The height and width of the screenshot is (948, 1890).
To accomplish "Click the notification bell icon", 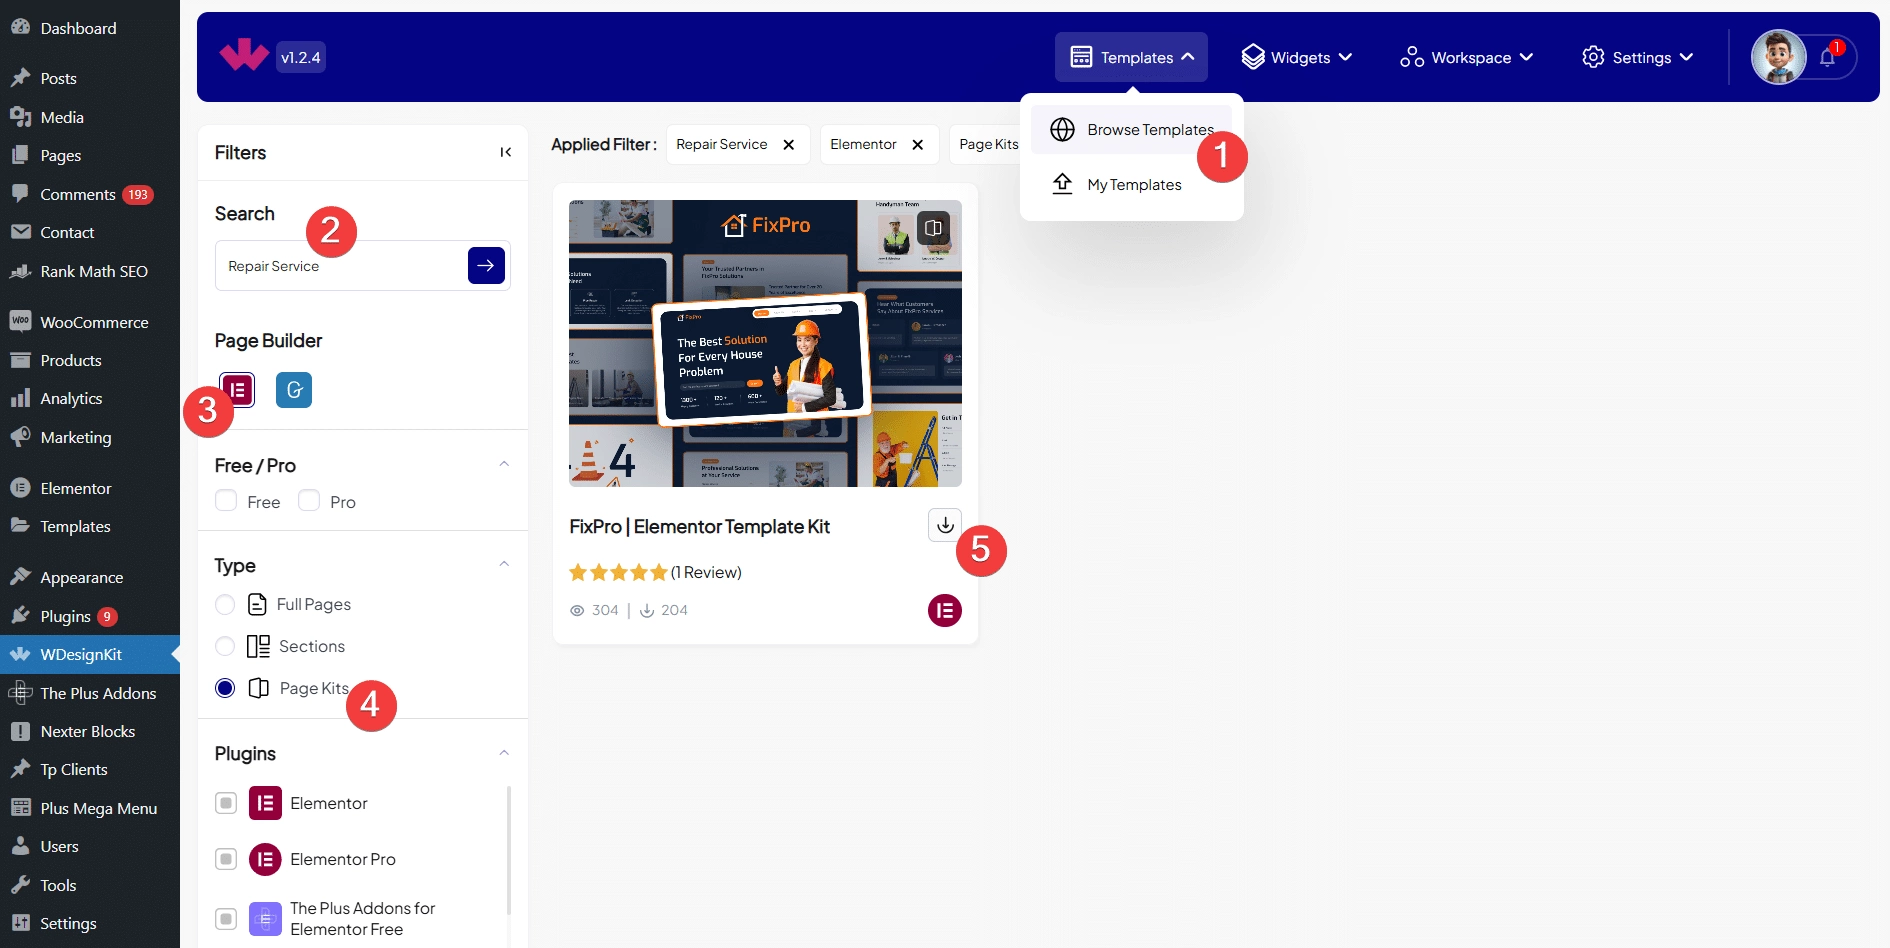I will point(1827,58).
